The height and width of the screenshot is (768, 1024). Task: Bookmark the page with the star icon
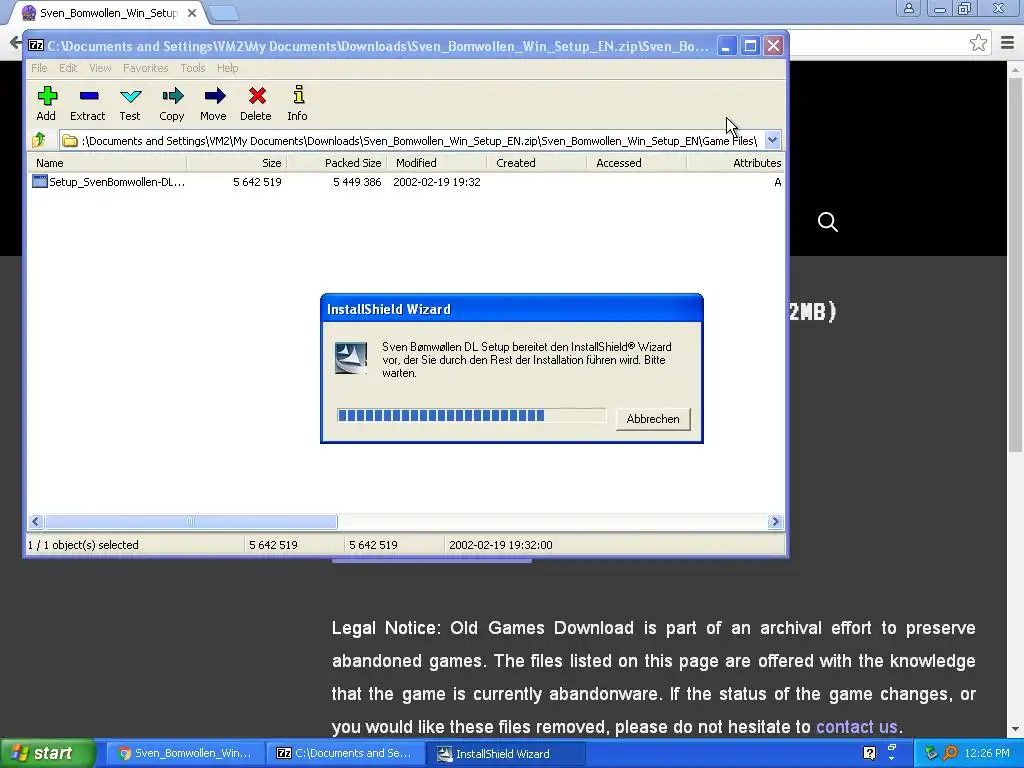coord(978,43)
